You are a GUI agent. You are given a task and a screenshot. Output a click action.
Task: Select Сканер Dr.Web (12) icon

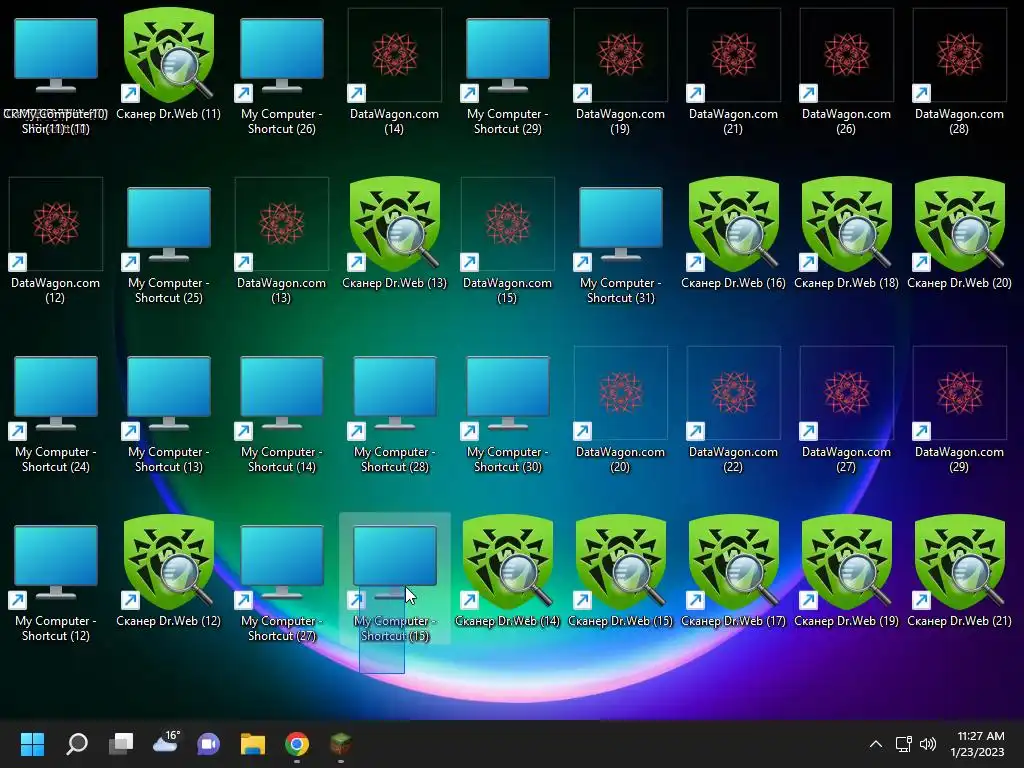pos(168,571)
